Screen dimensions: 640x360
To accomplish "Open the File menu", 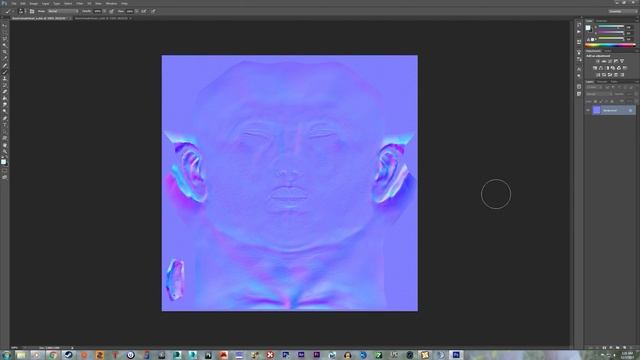I will 14,3.
